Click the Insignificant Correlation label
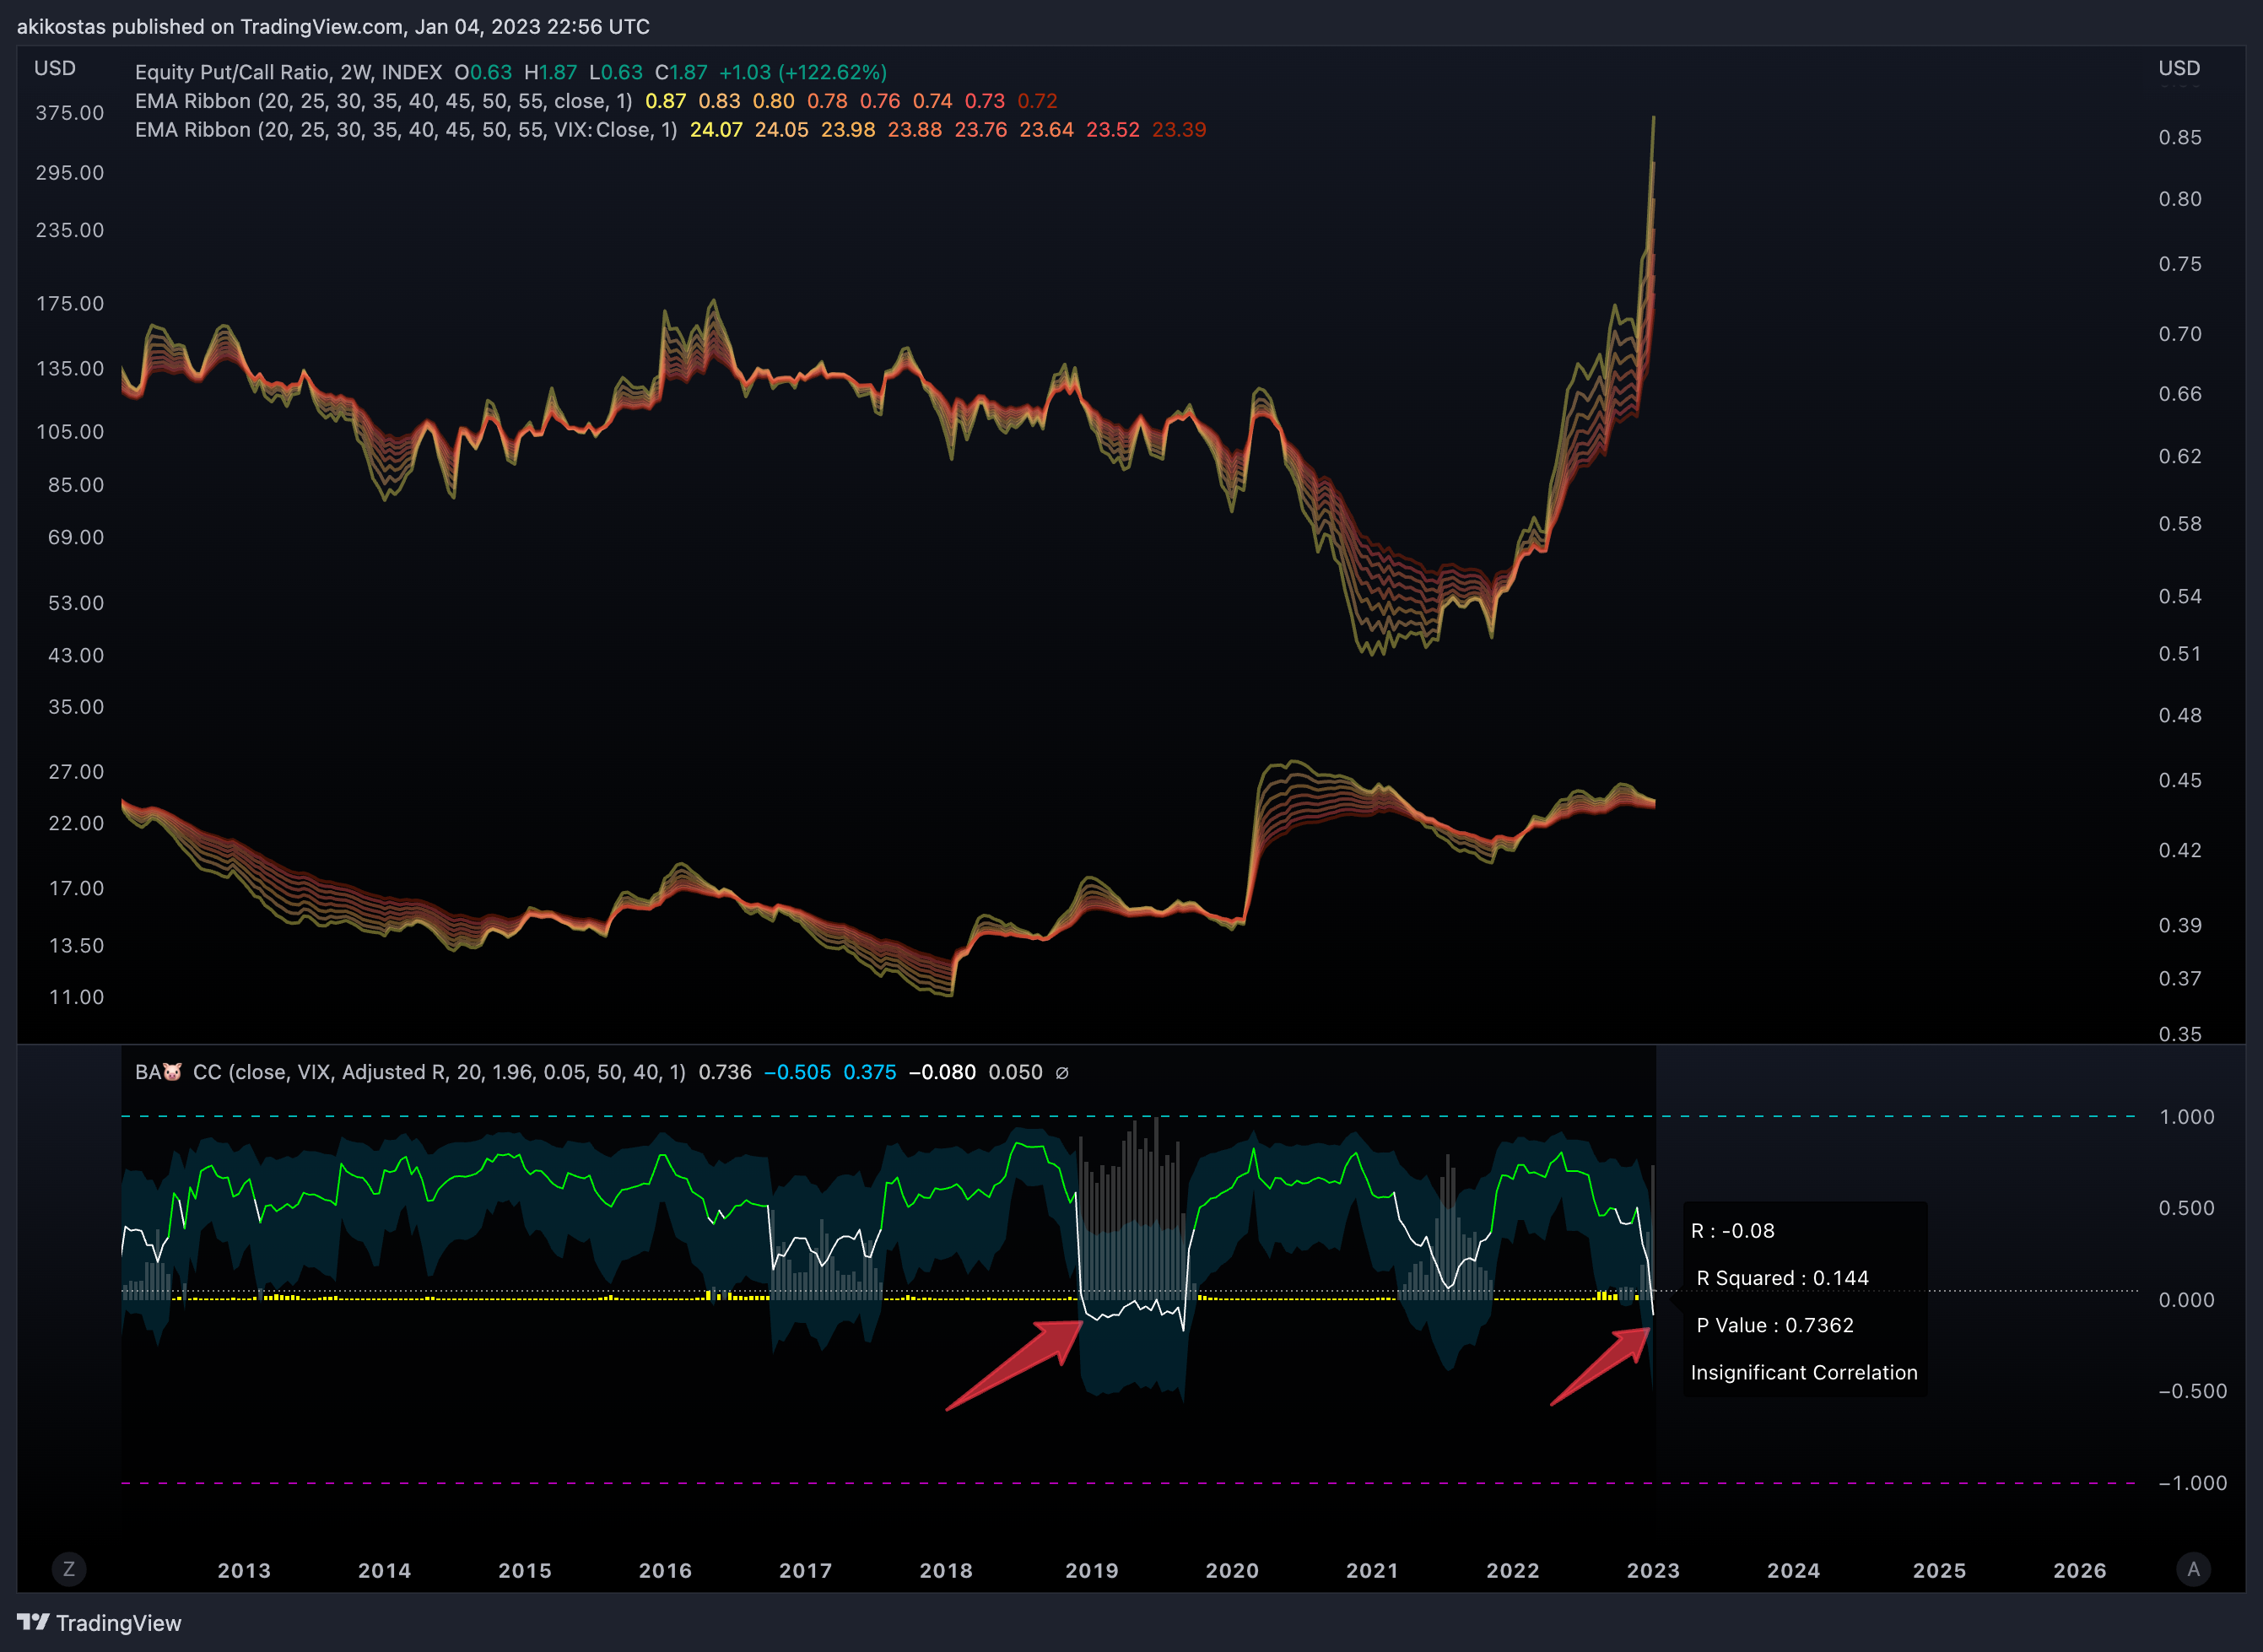The width and height of the screenshot is (2263, 1652). point(1804,1372)
